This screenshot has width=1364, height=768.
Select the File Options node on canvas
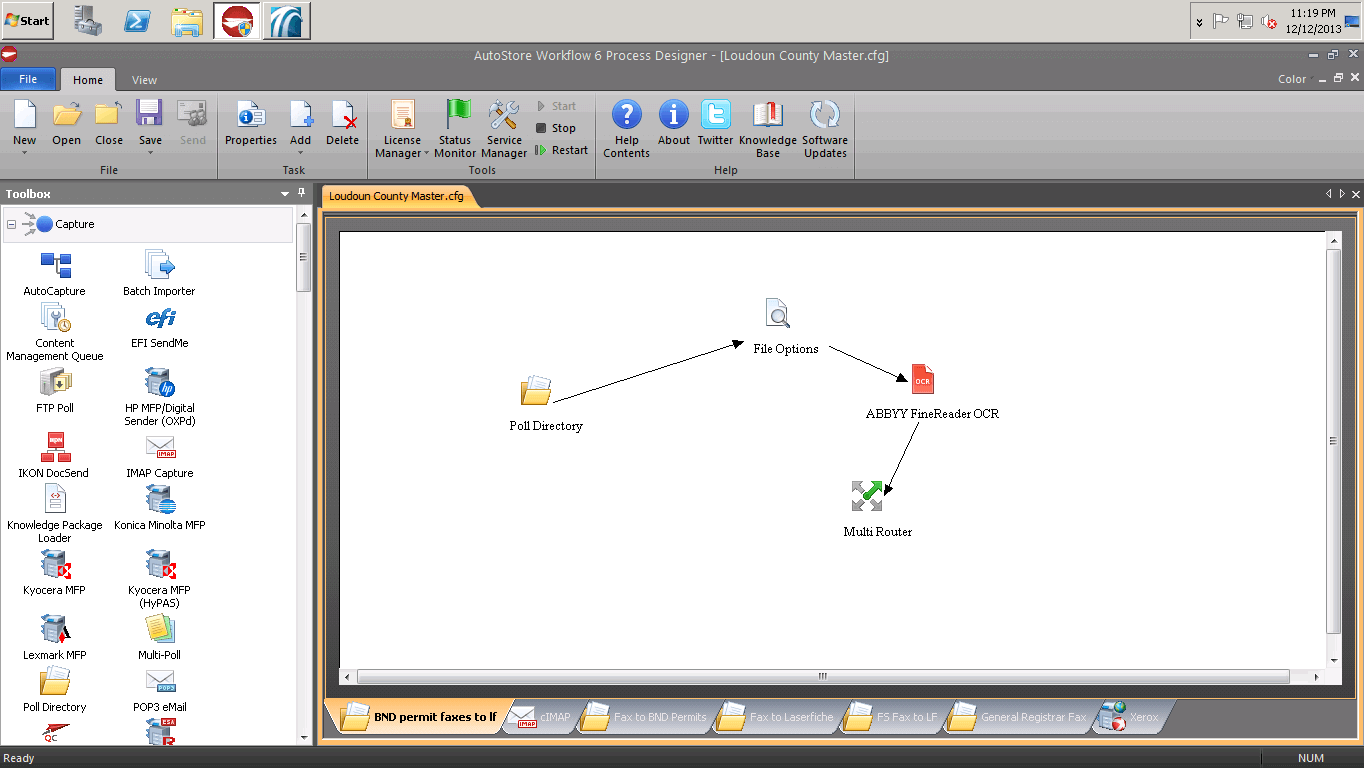click(785, 327)
